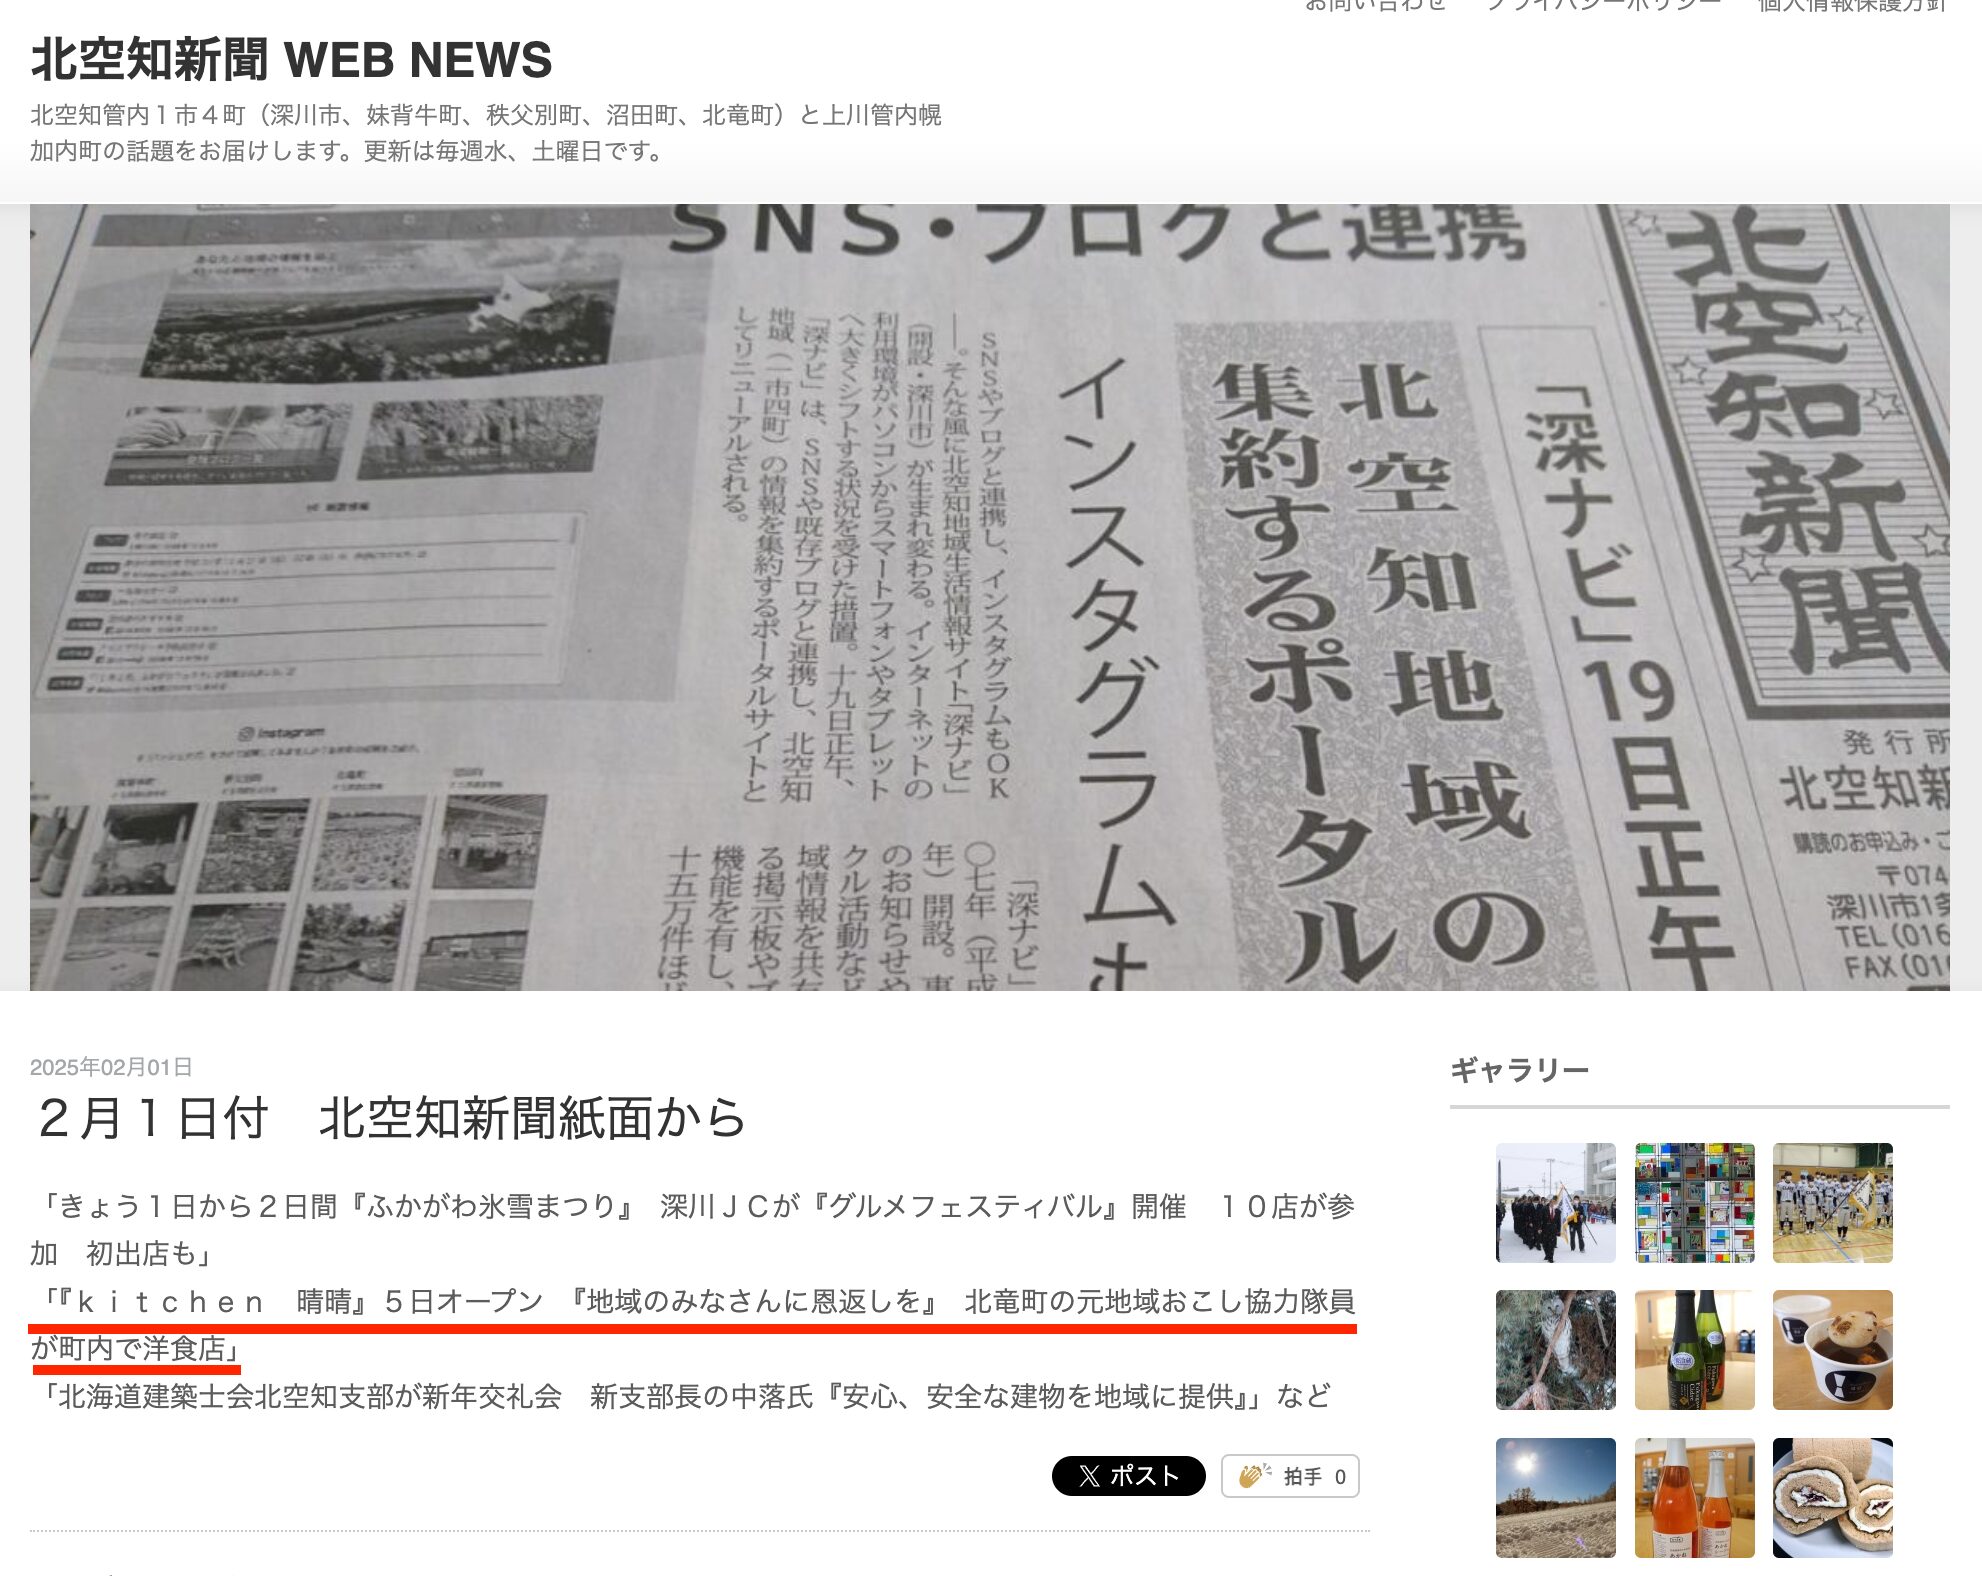1982x1576 pixels.
Task: Click the newspaper header banner image
Action: point(989,597)
